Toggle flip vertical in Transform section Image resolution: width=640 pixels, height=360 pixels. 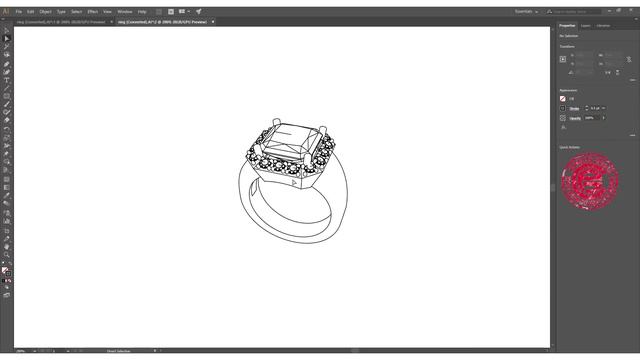coord(617,73)
